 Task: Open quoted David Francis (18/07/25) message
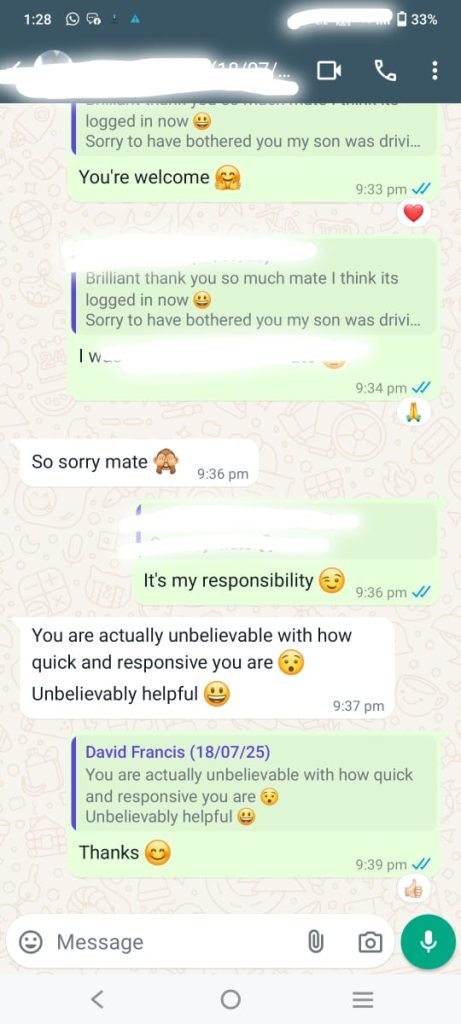click(253, 784)
